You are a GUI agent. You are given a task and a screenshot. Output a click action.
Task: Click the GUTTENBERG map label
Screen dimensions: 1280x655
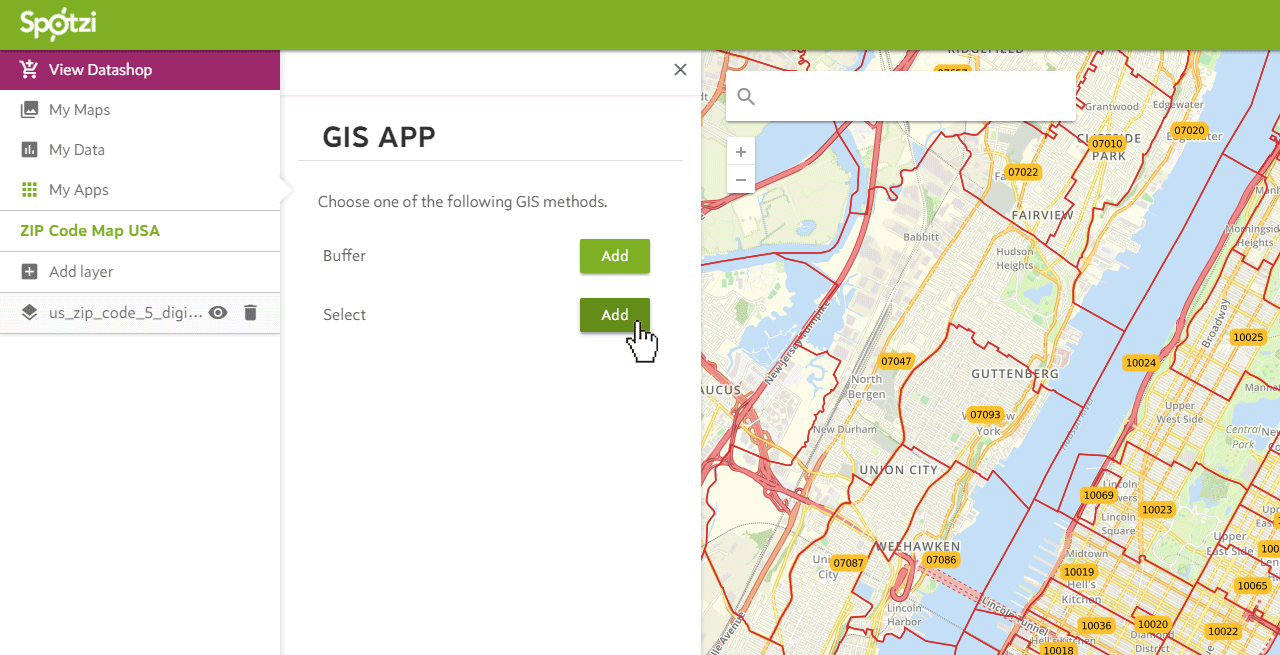tap(1015, 374)
